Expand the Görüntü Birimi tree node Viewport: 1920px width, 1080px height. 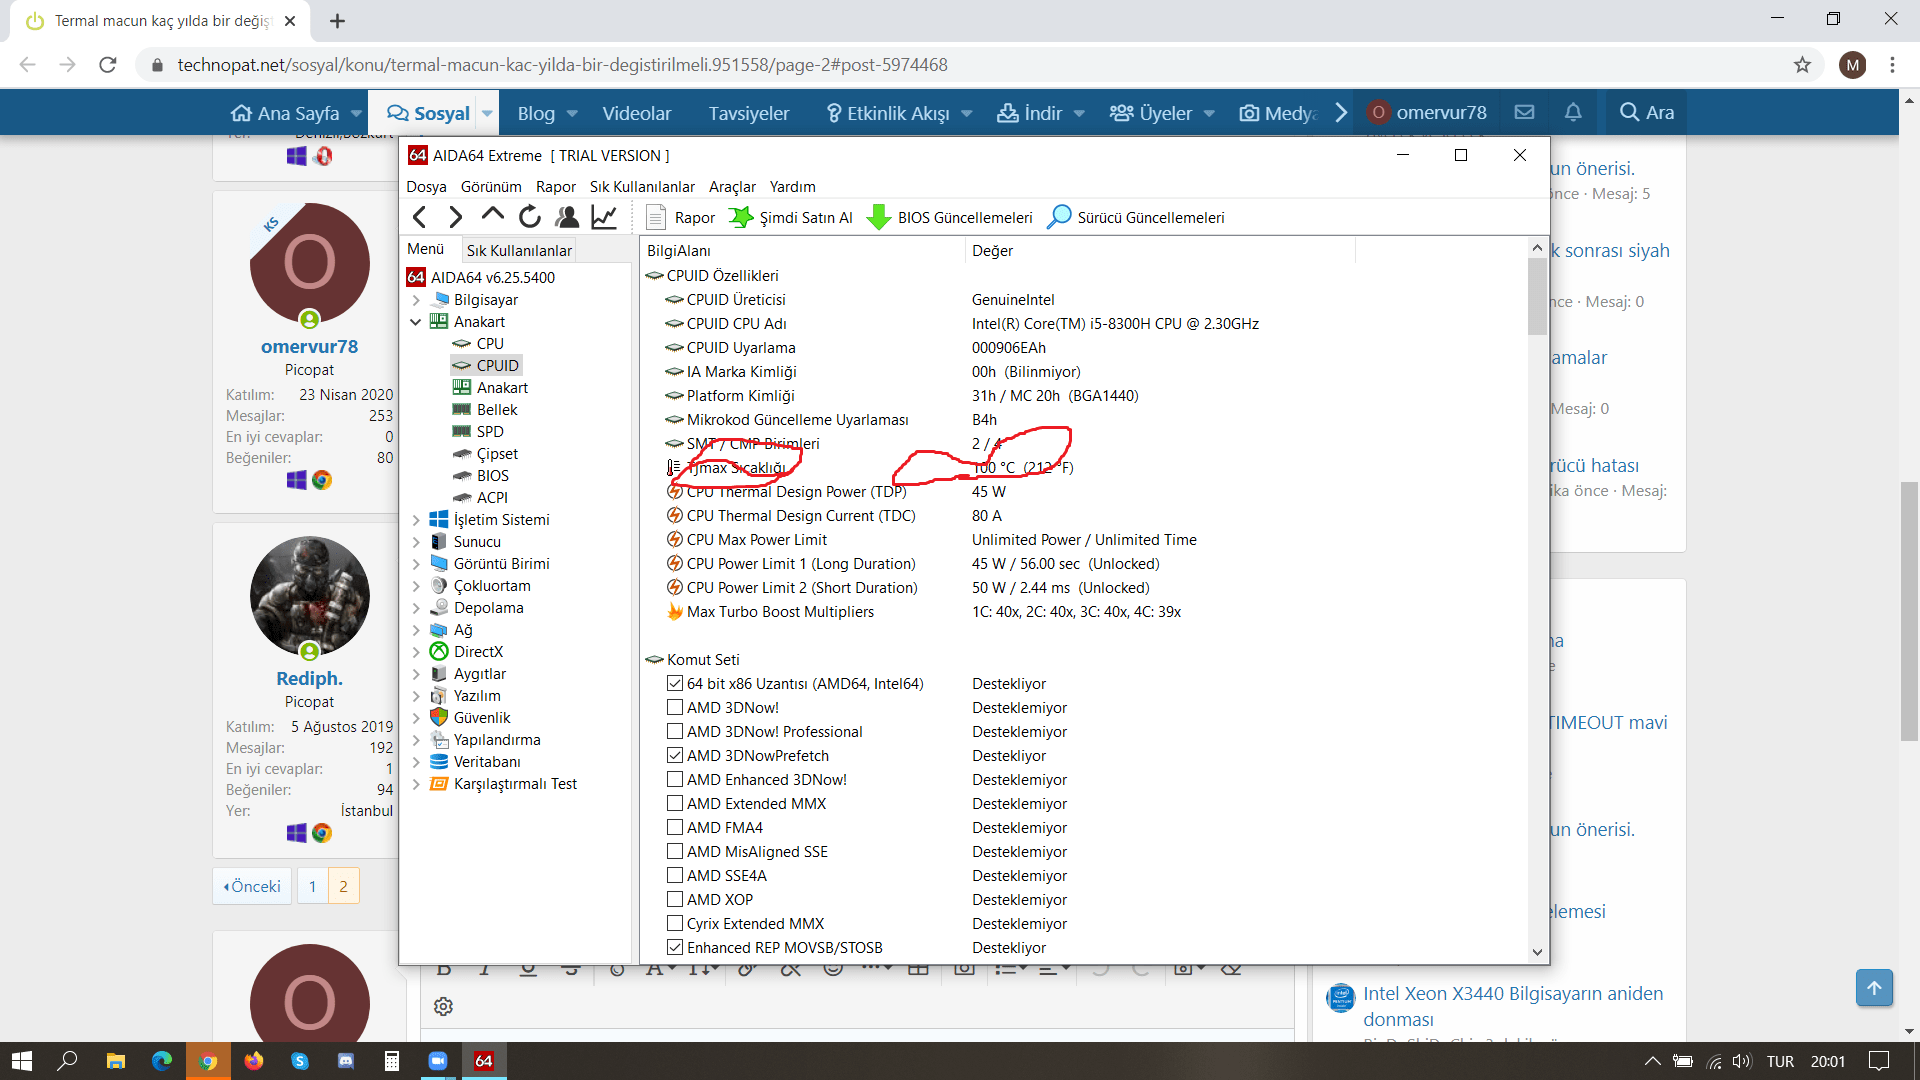click(416, 564)
